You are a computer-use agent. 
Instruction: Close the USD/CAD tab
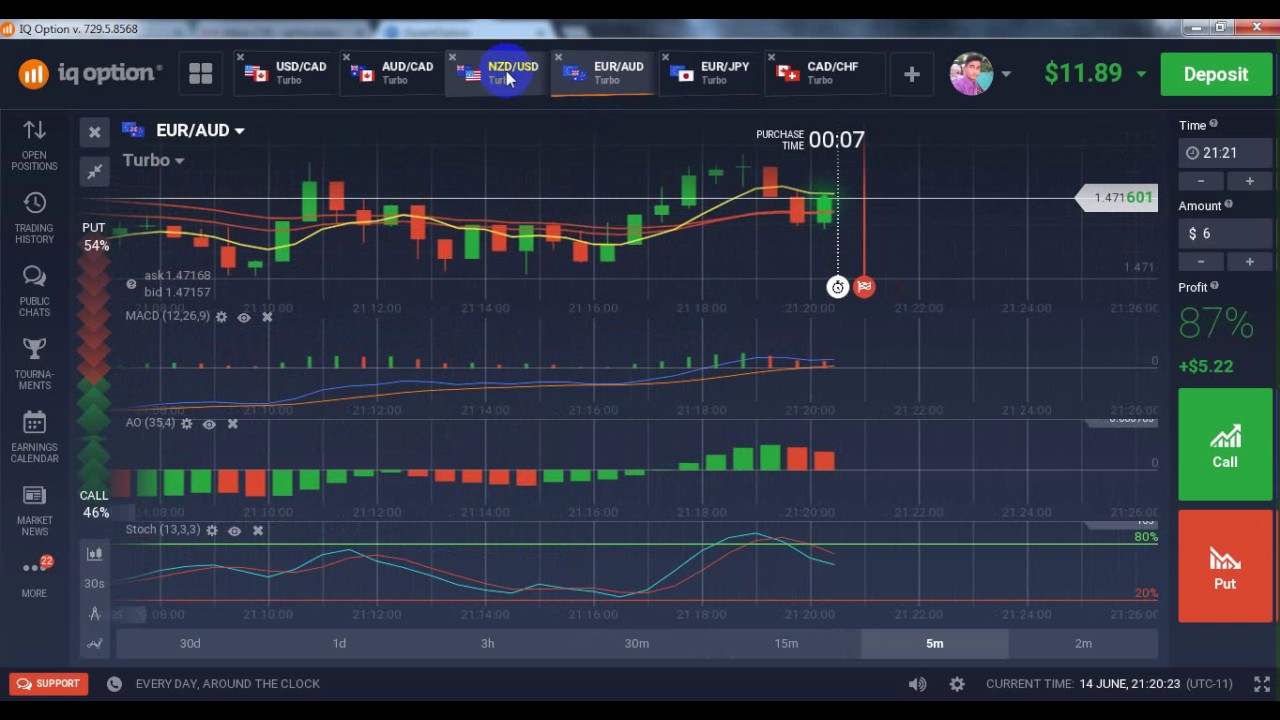(240, 57)
